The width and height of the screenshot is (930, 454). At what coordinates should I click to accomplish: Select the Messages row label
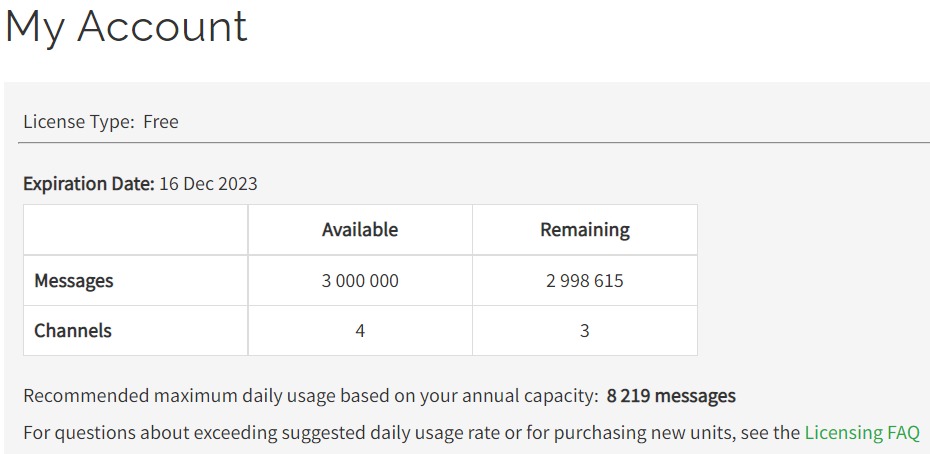74,281
